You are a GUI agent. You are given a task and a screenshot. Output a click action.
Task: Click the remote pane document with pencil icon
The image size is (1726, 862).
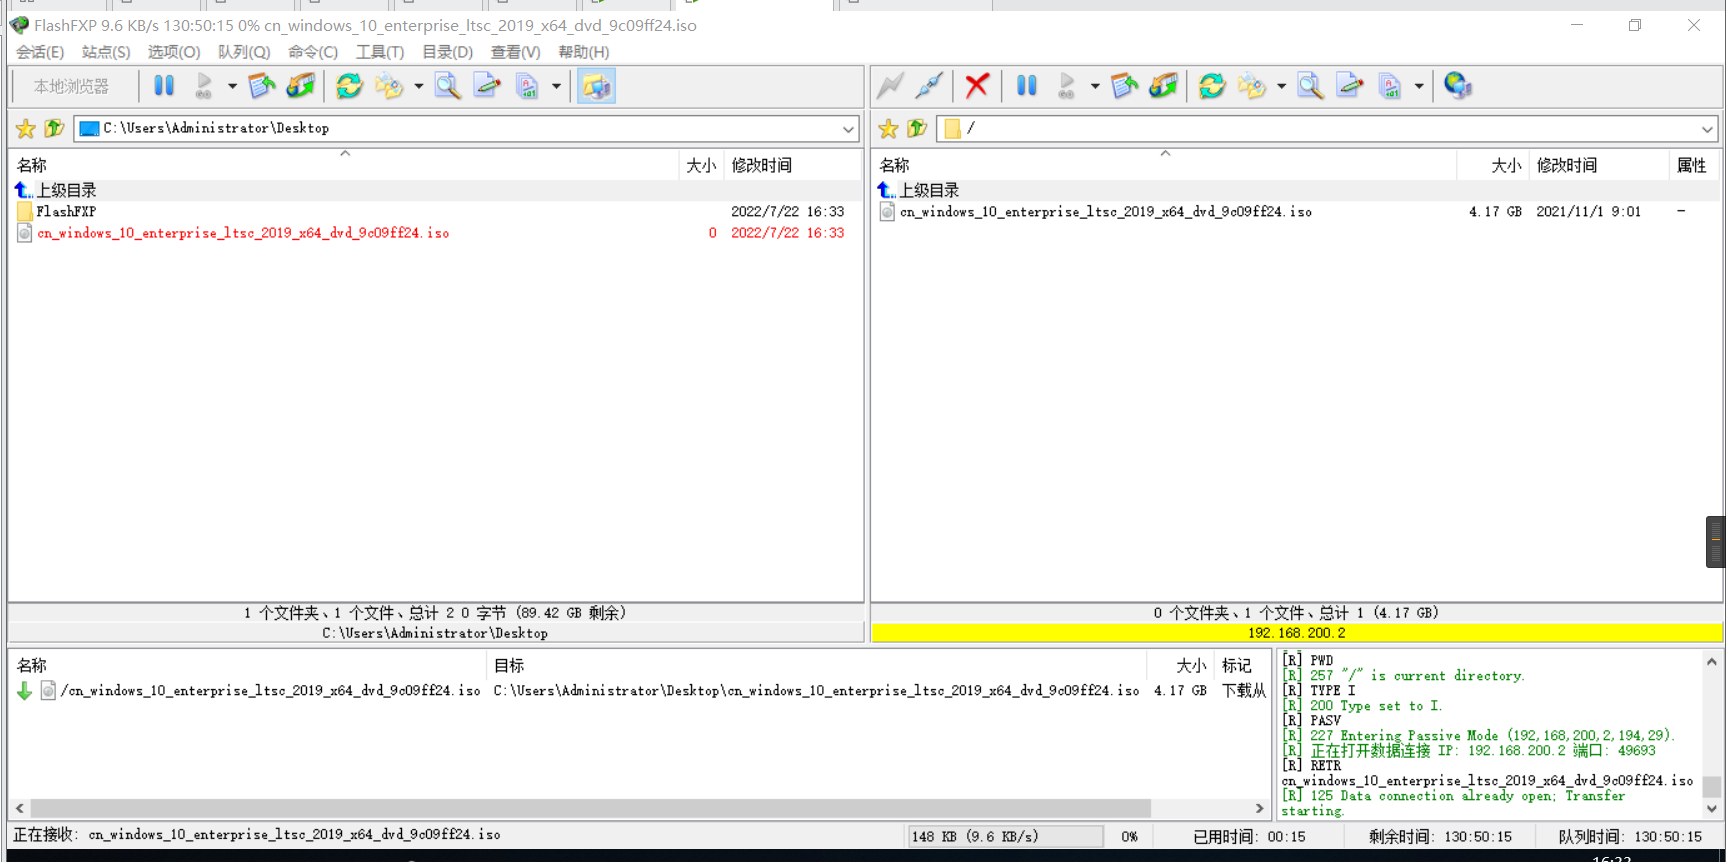pos(1350,86)
